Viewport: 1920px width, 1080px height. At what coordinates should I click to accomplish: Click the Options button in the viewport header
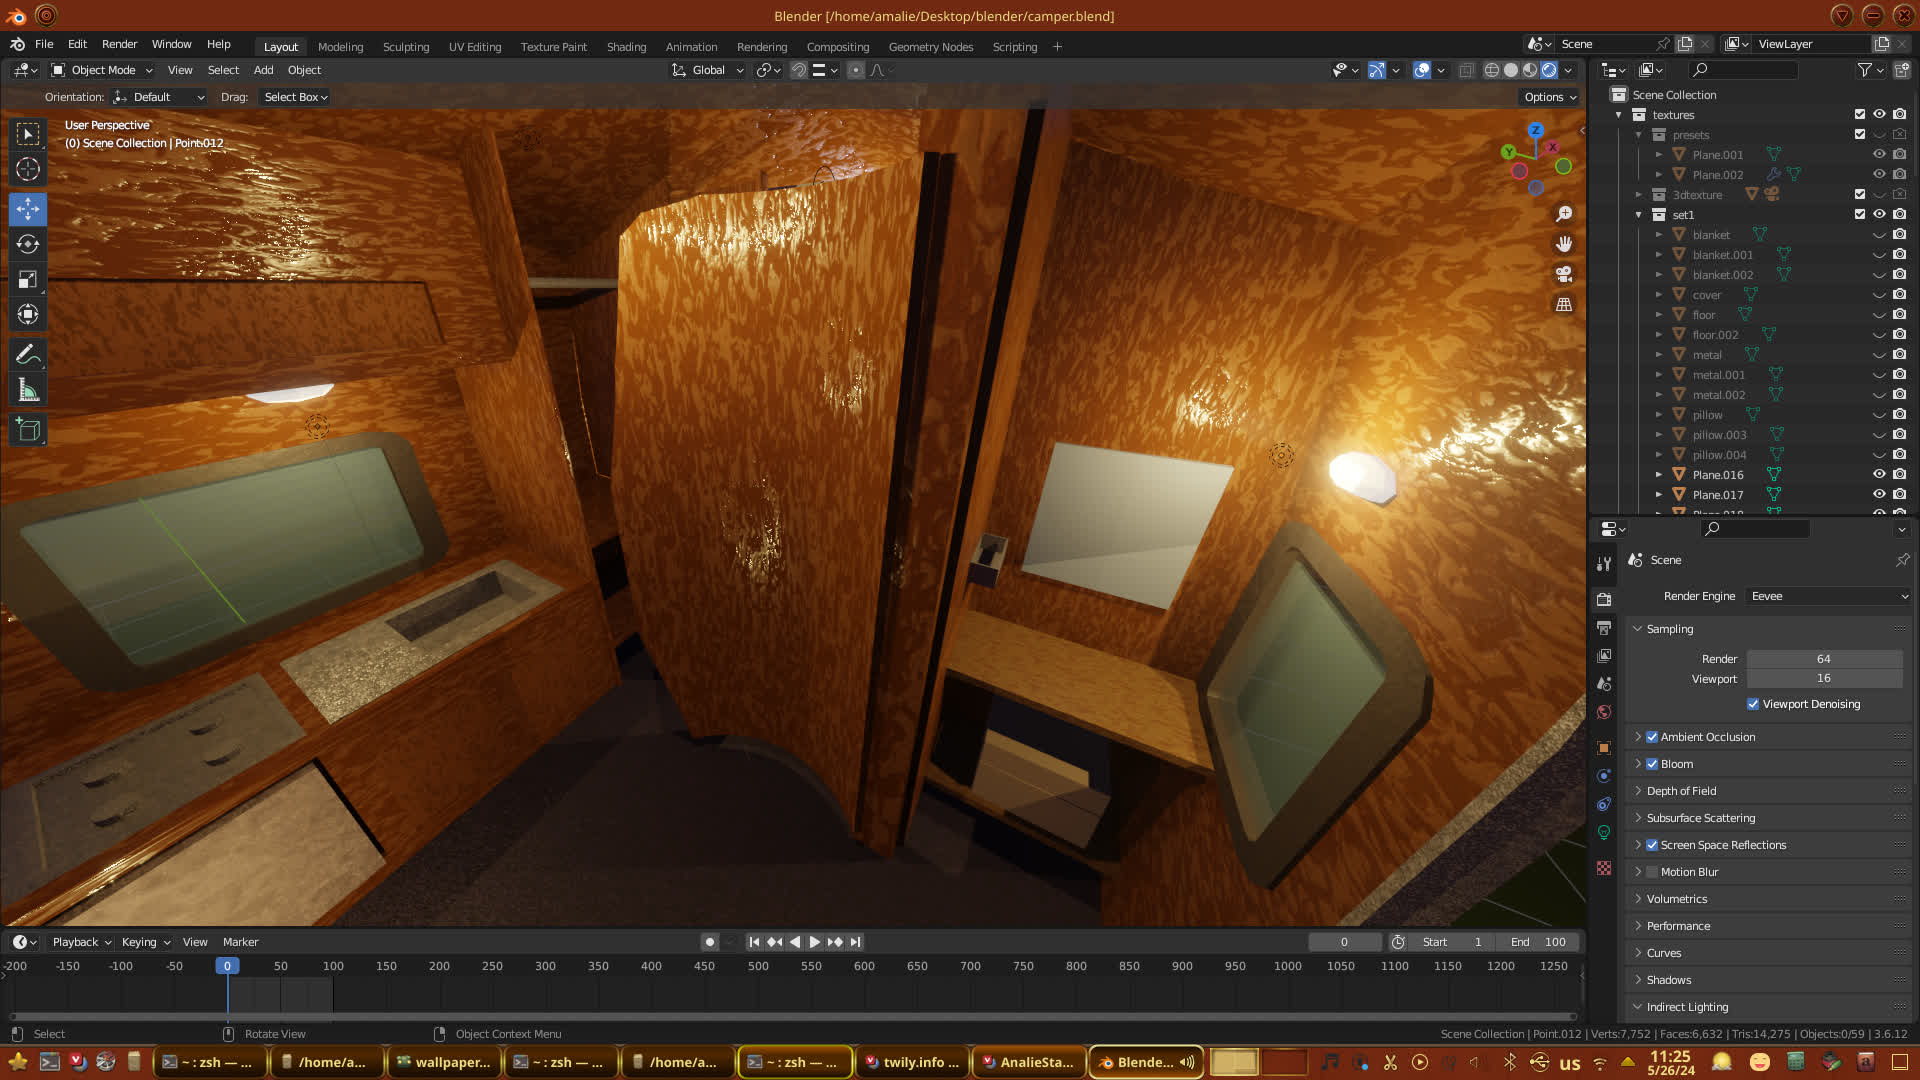point(1550,97)
